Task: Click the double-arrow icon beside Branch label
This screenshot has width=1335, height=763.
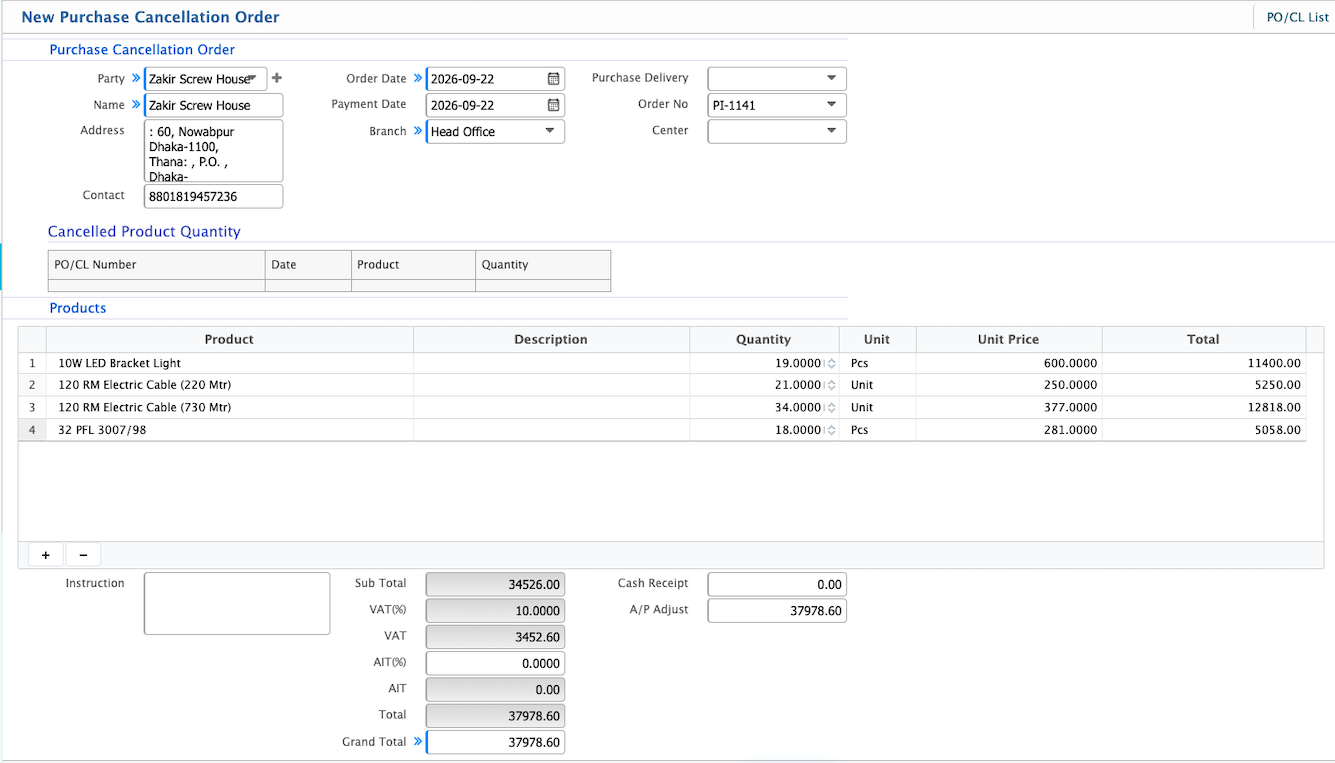Action: (418, 131)
